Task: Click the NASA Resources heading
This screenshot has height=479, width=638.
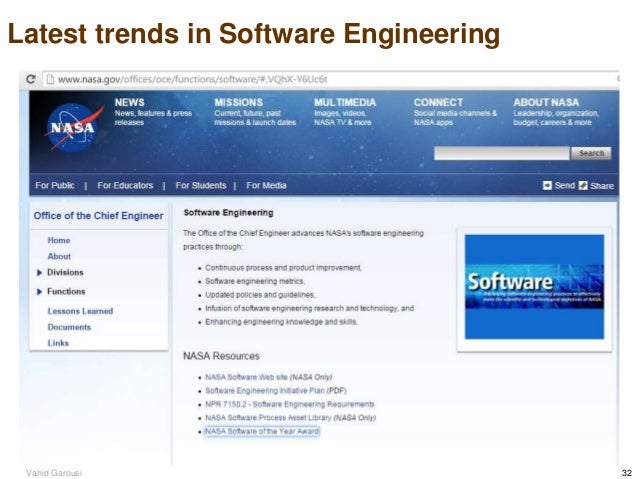Action: (x=221, y=356)
